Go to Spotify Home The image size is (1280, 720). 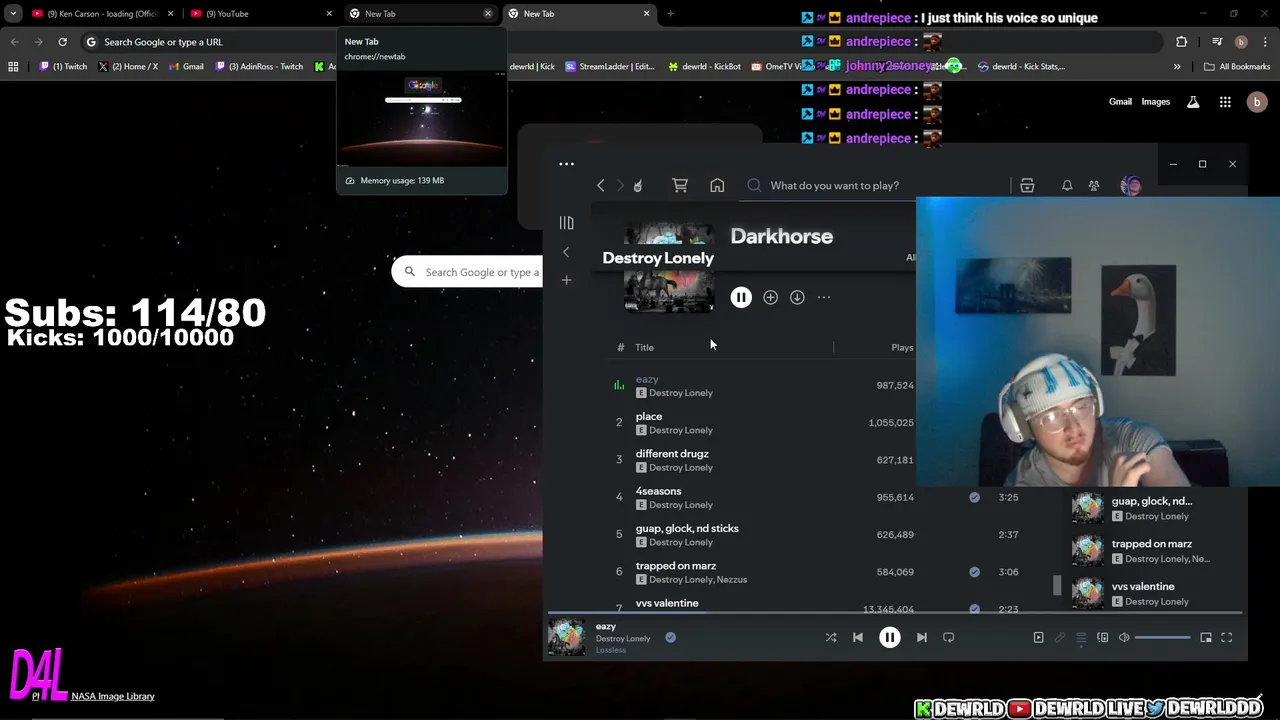(x=717, y=185)
